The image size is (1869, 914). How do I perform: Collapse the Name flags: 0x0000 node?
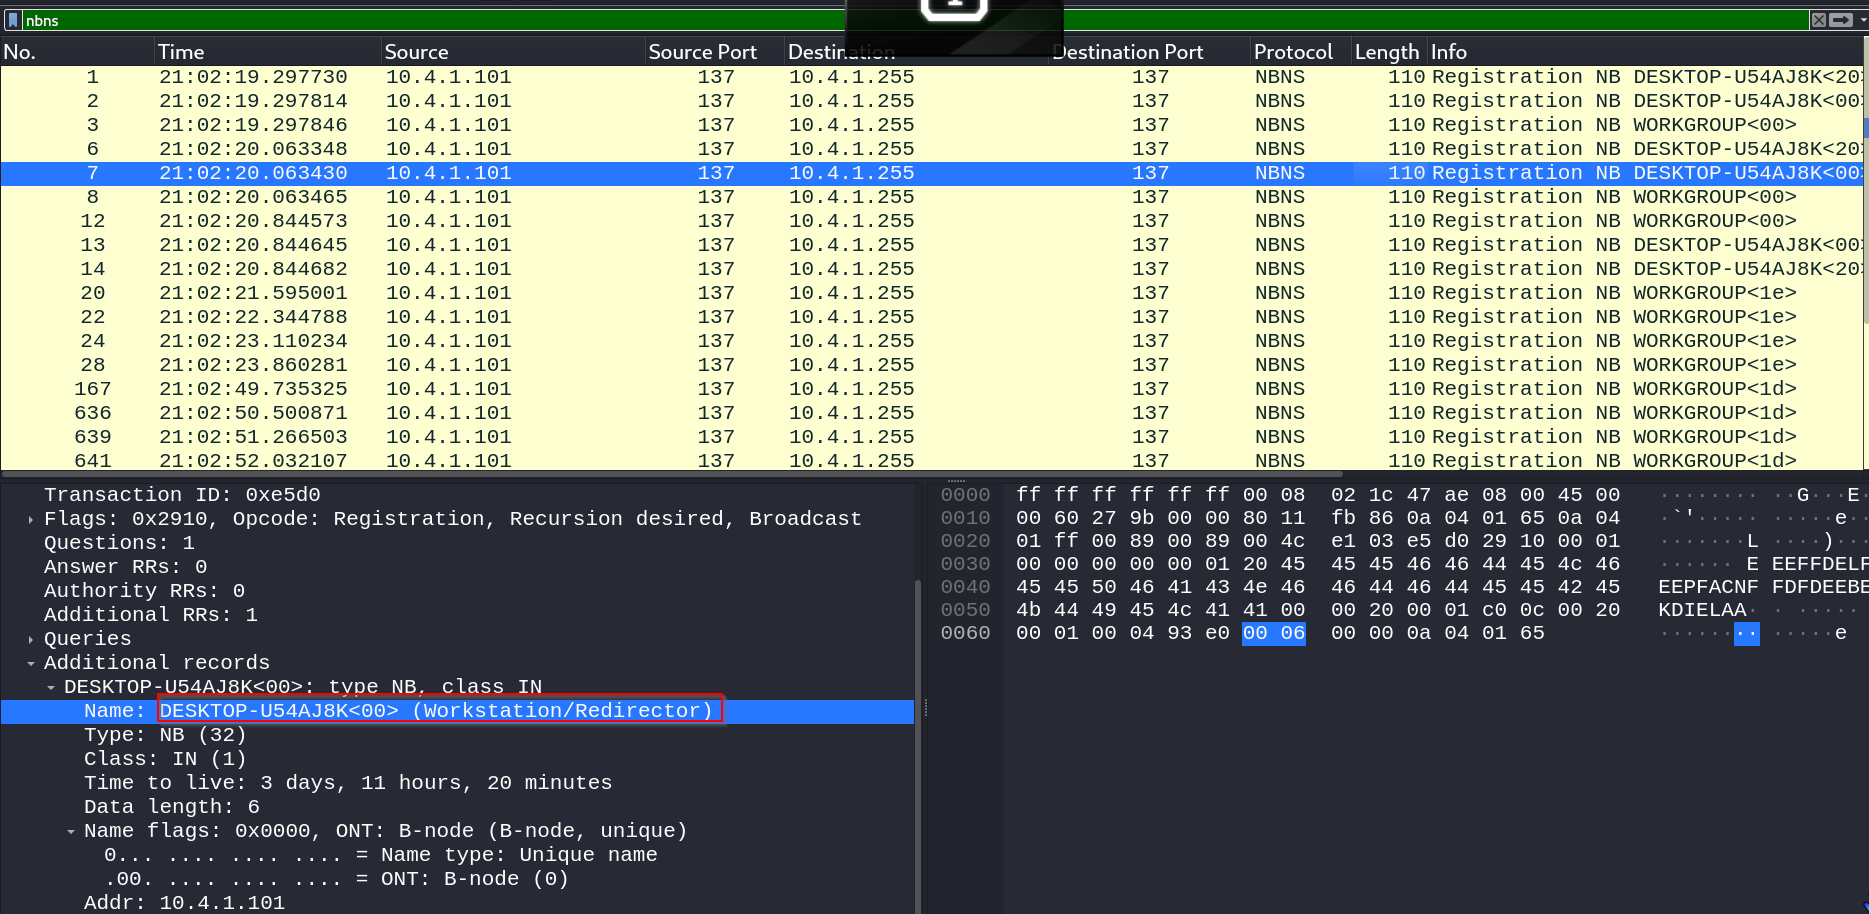pos(71,831)
